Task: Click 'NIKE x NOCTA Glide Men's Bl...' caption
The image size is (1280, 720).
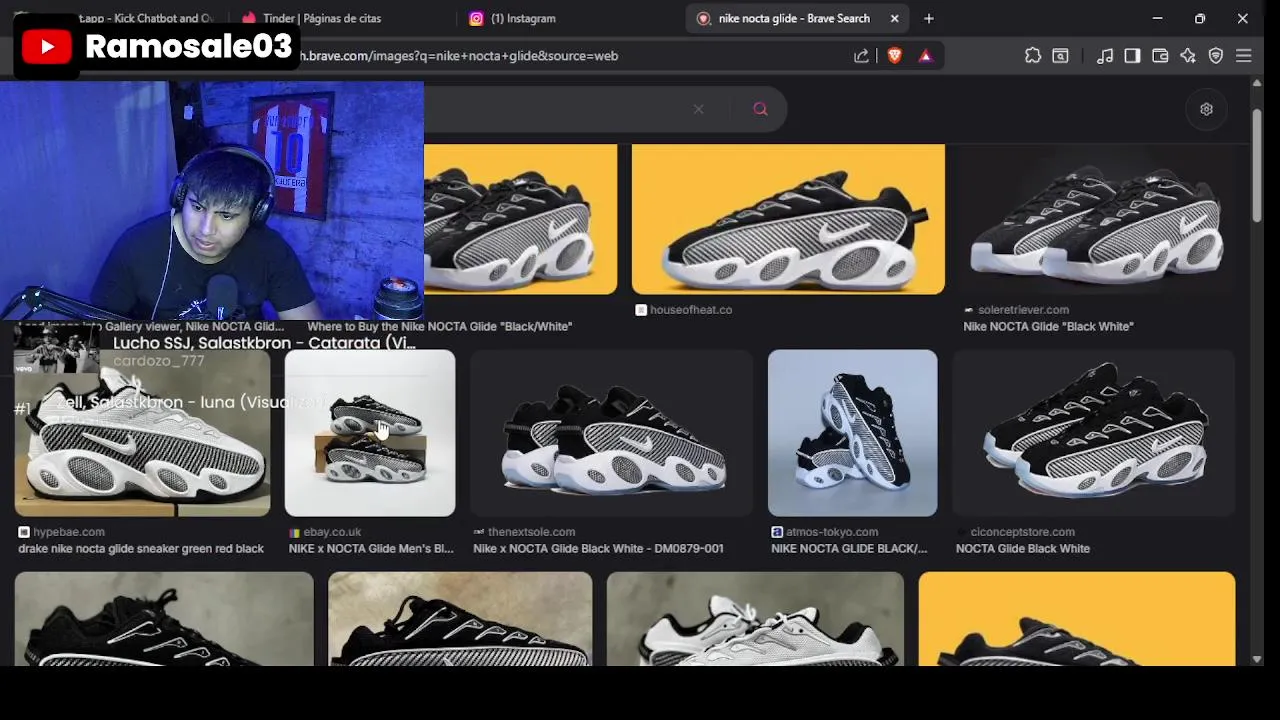Action: 371,549
